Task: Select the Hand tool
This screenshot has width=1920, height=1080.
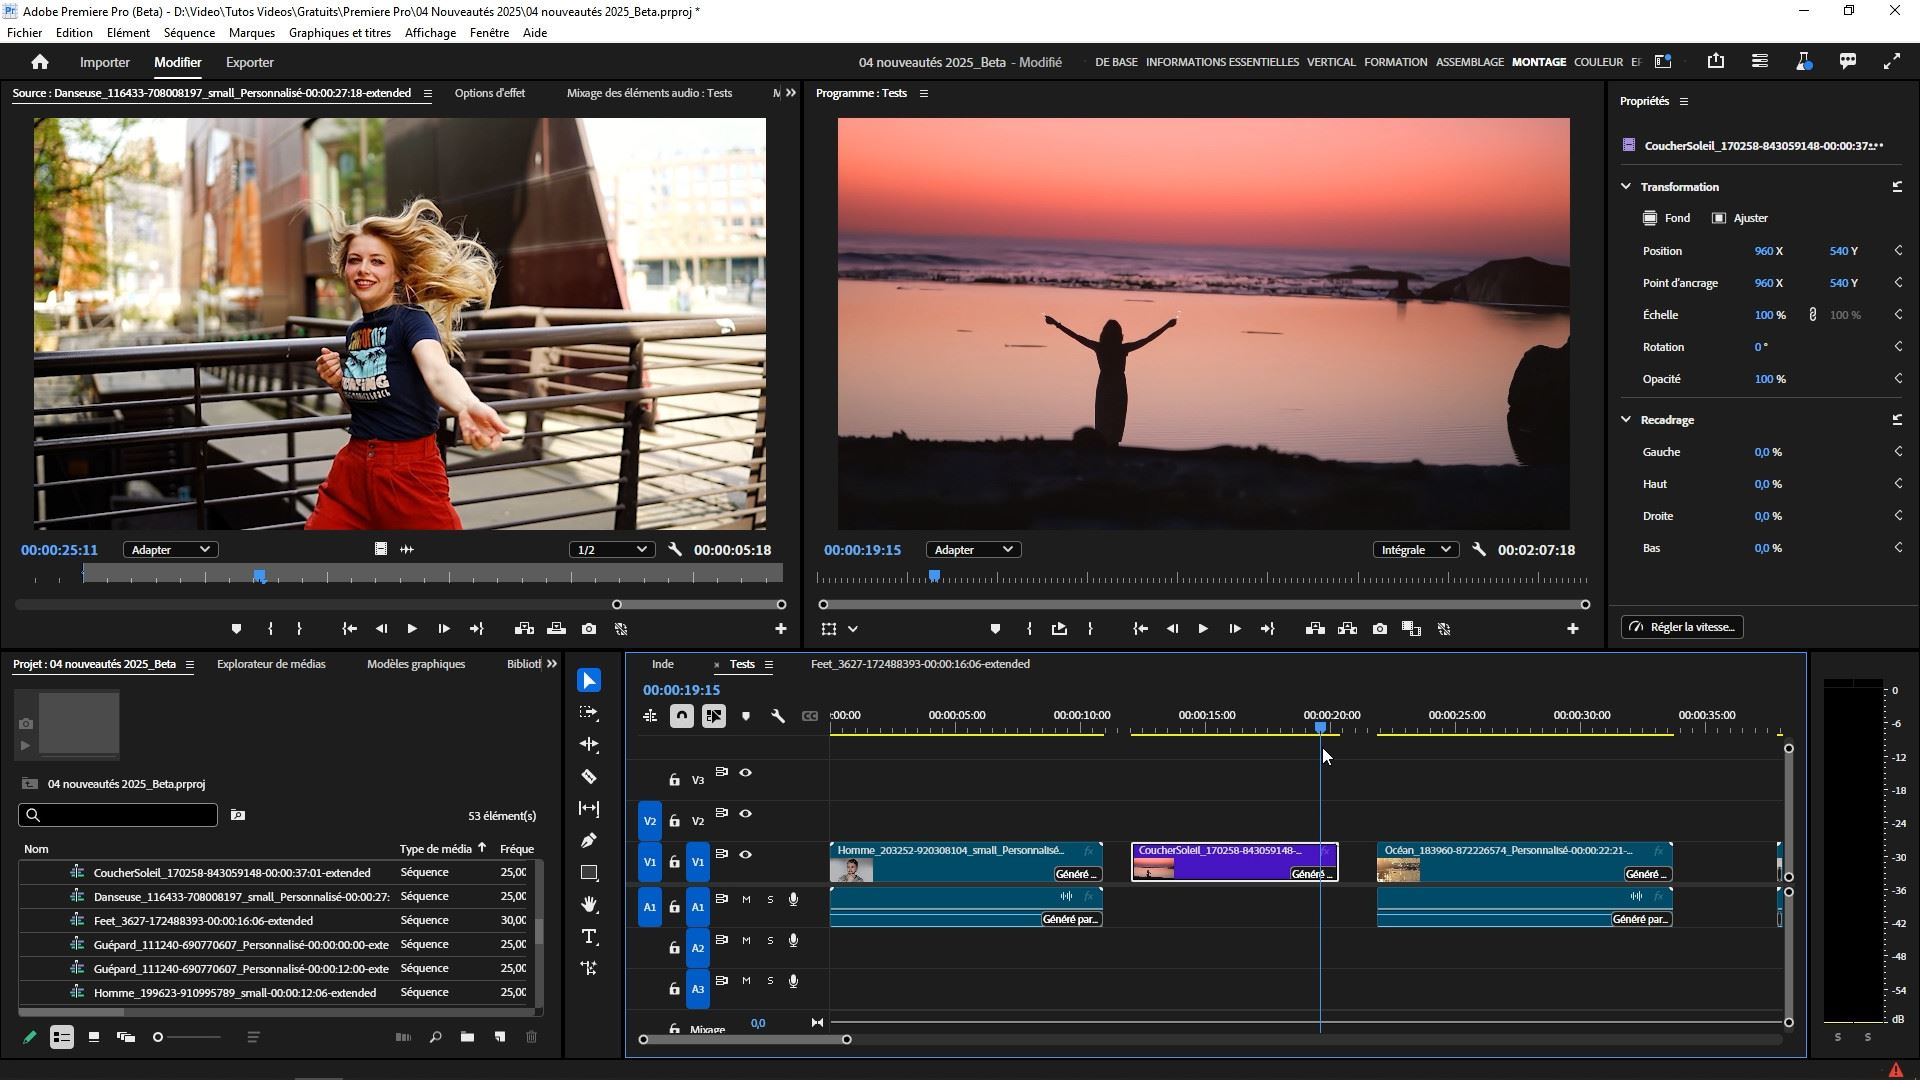Action: click(589, 905)
